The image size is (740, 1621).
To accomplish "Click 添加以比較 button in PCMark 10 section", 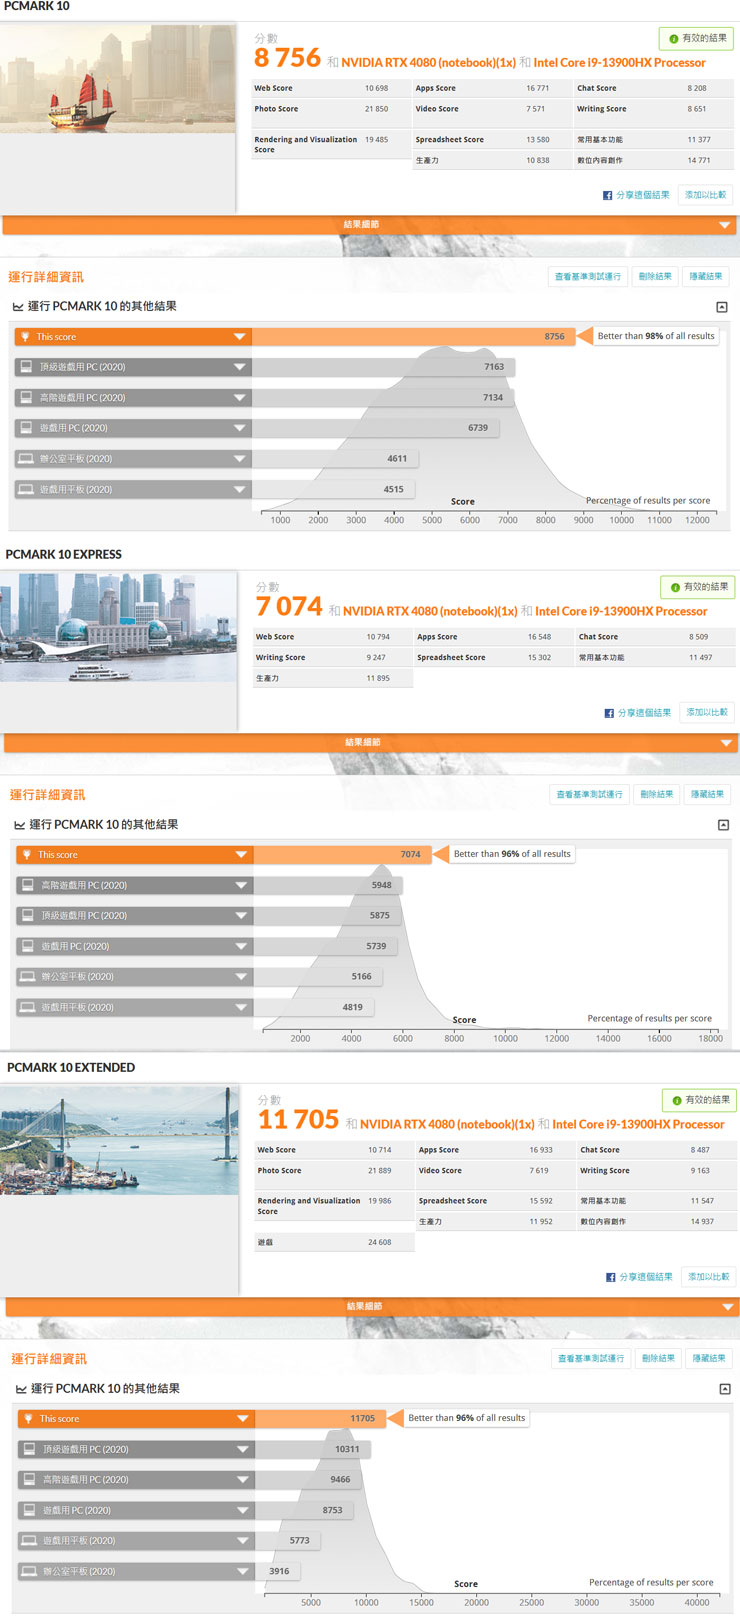I will point(705,195).
